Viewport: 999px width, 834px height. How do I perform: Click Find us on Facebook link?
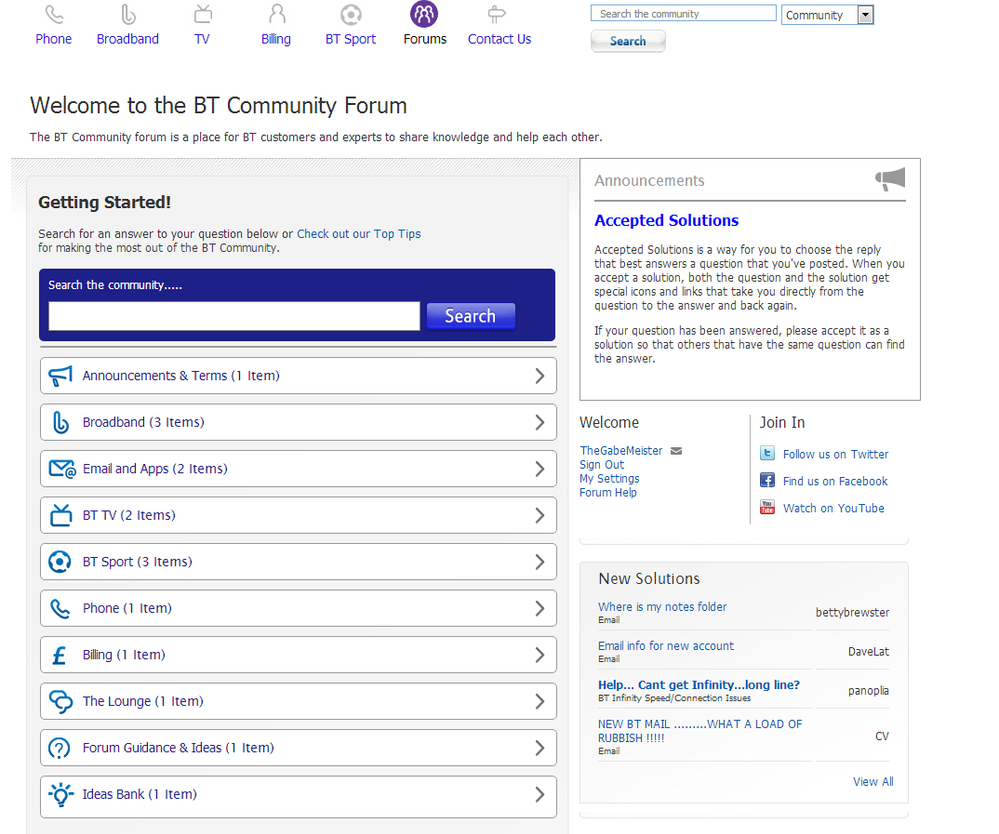pos(835,481)
